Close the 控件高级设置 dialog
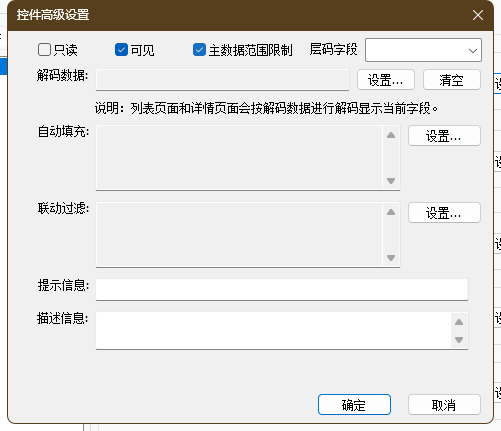This screenshot has height=431, width=501. pyautogui.click(x=478, y=15)
